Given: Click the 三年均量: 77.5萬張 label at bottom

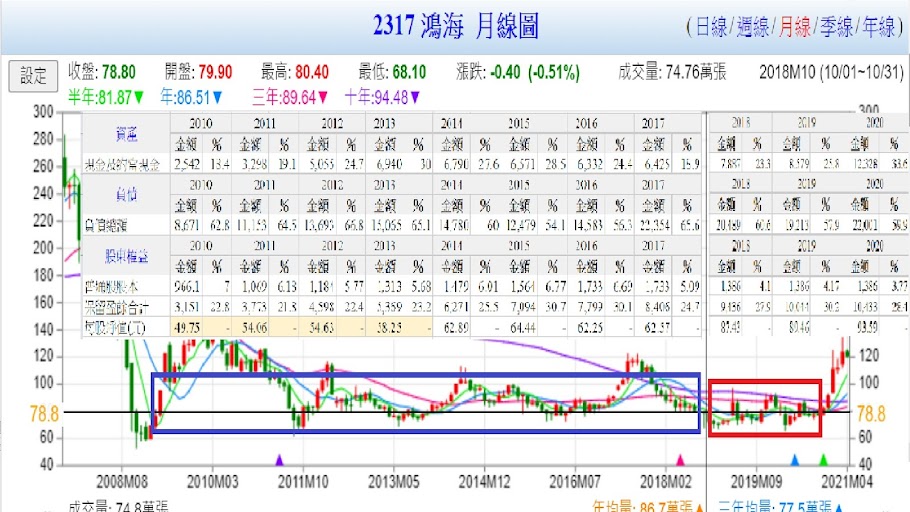Looking at the screenshot, I should click(x=781, y=507).
